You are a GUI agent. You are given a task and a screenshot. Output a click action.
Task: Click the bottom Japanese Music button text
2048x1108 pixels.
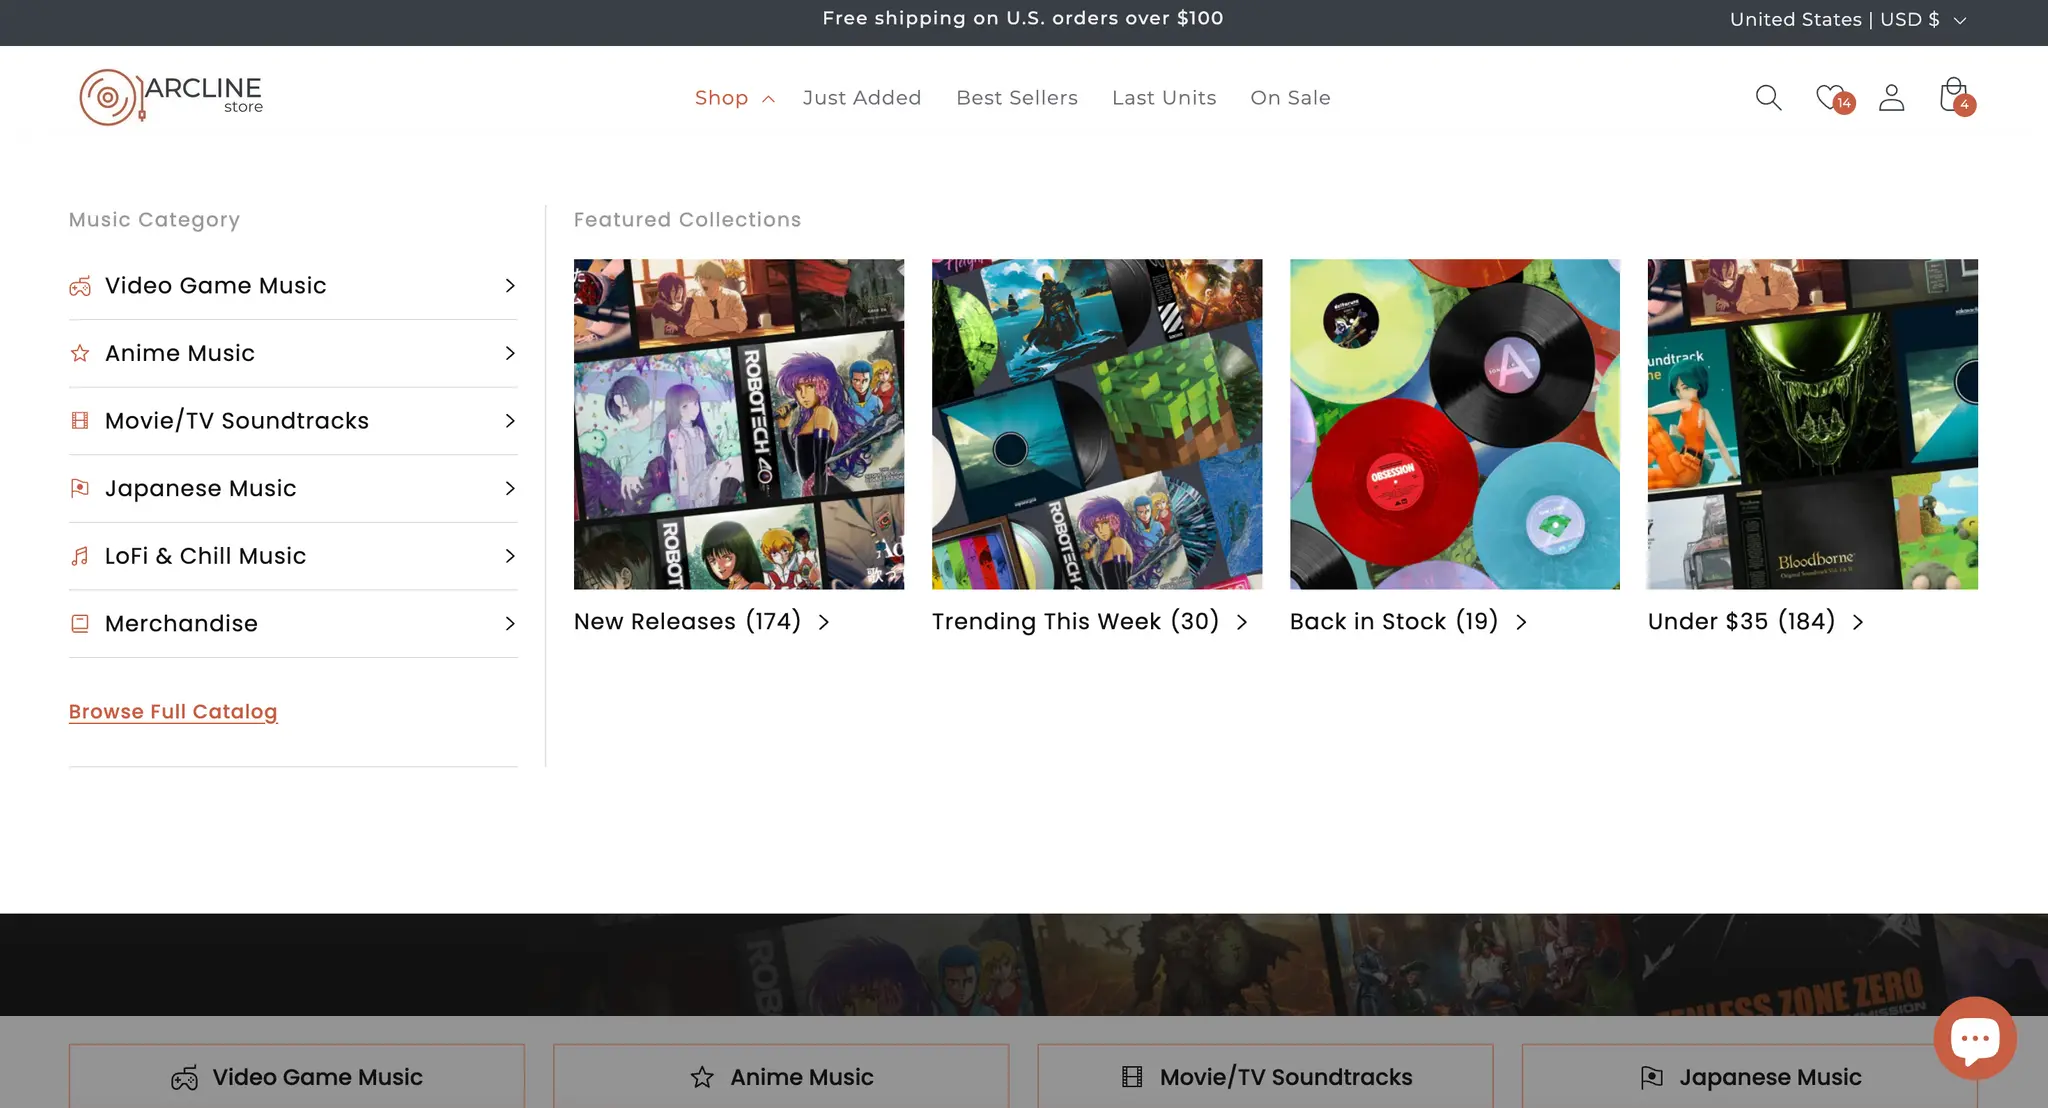pyautogui.click(x=1770, y=1077)
